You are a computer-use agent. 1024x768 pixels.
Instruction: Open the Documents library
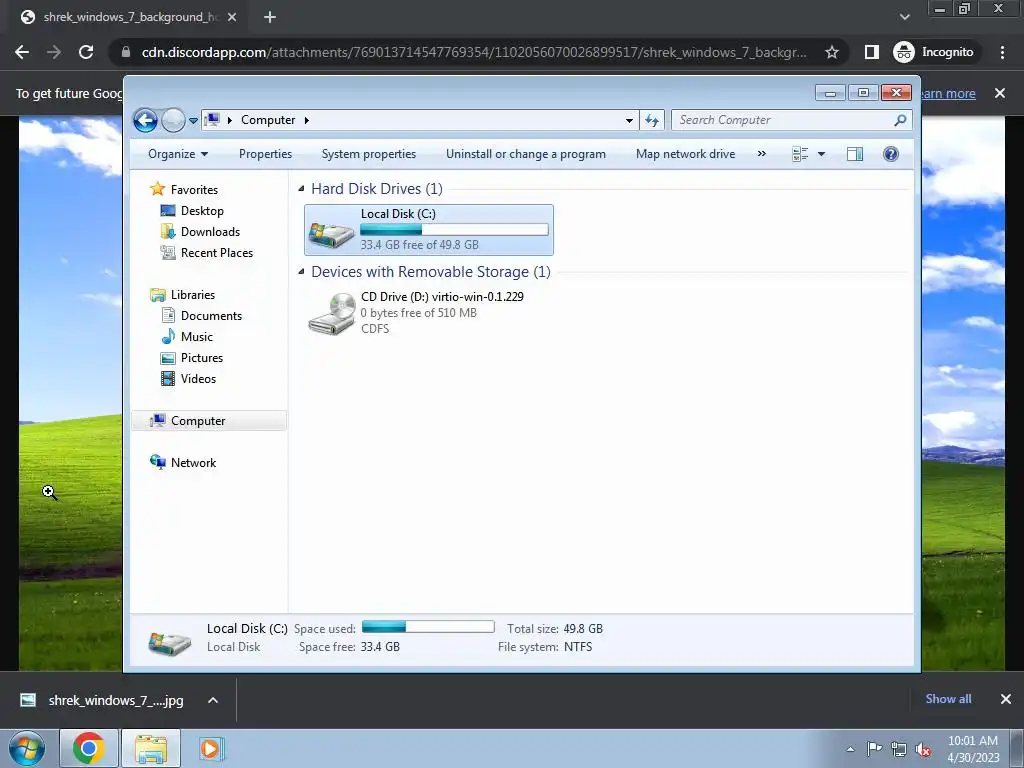click(211, 315)
